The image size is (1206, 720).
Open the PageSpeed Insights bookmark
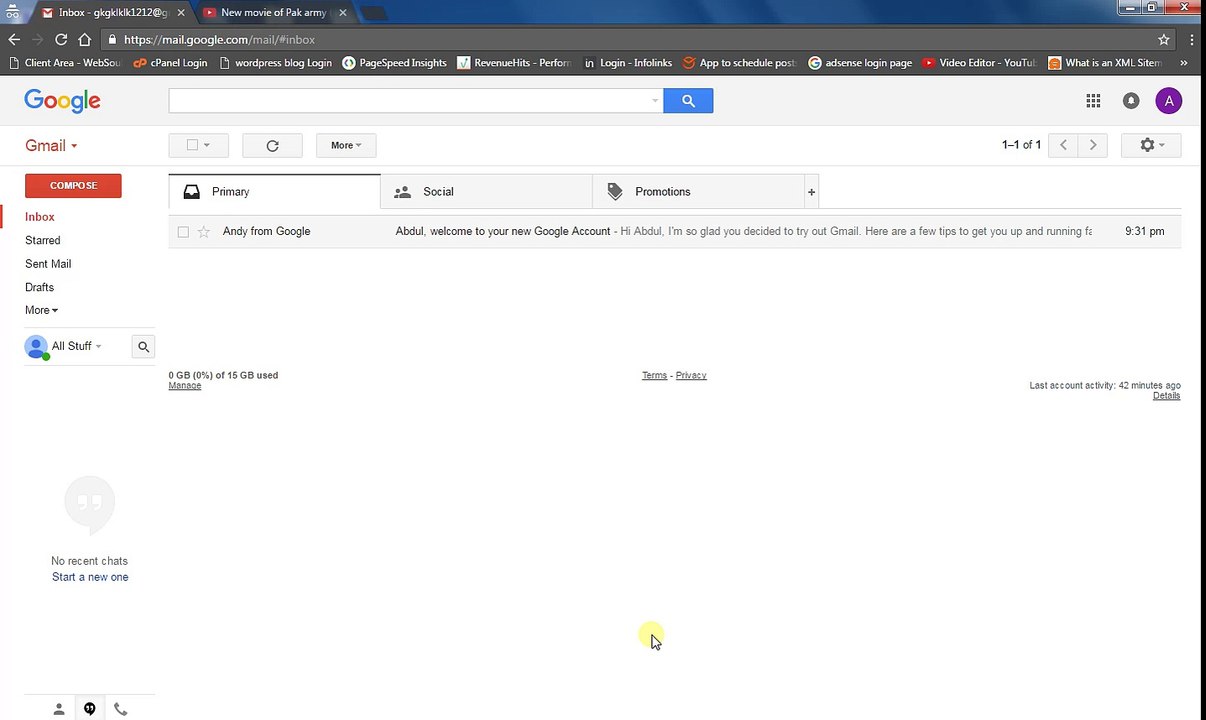click(394, 62)
